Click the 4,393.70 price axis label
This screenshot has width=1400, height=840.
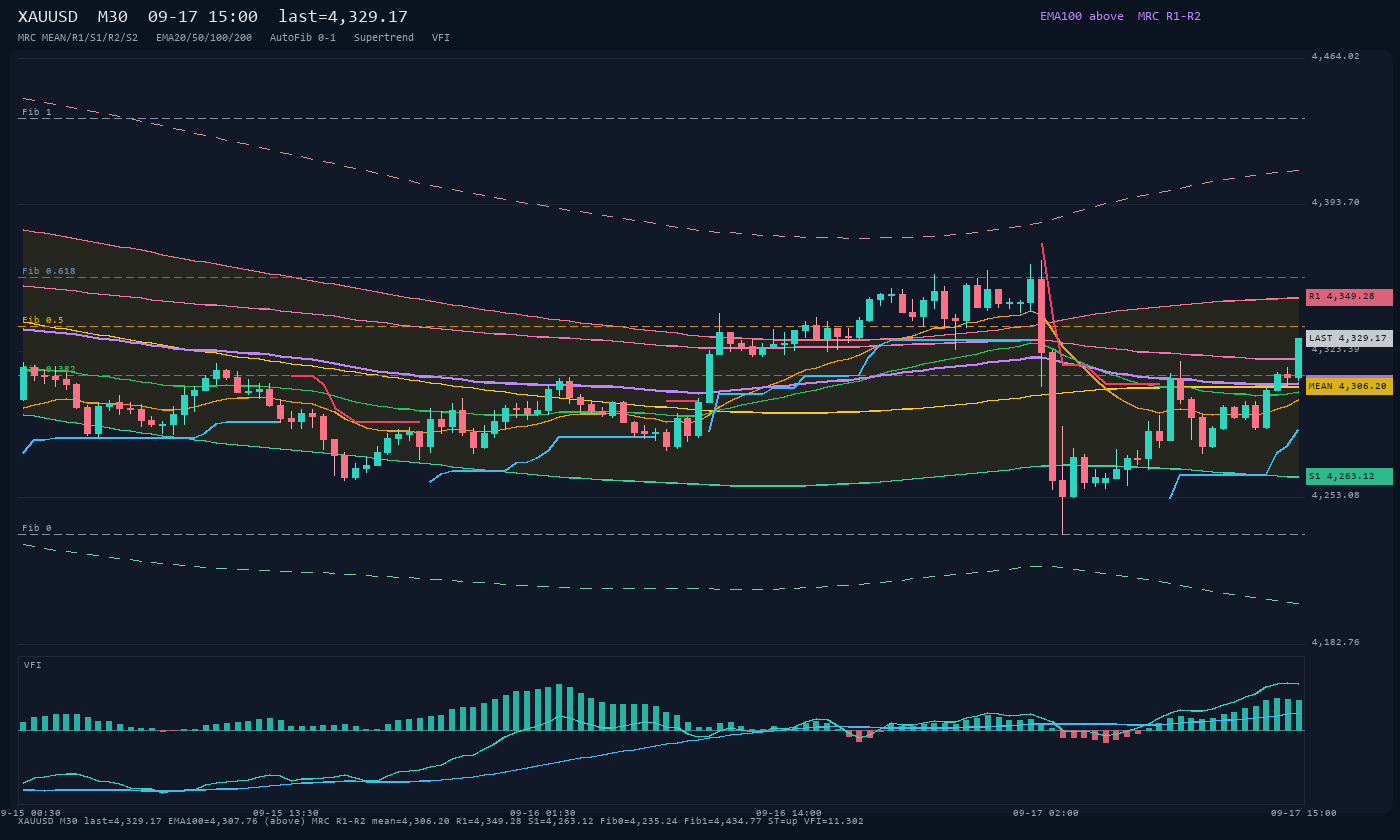pyautogui.click(x=1335, y=202)
